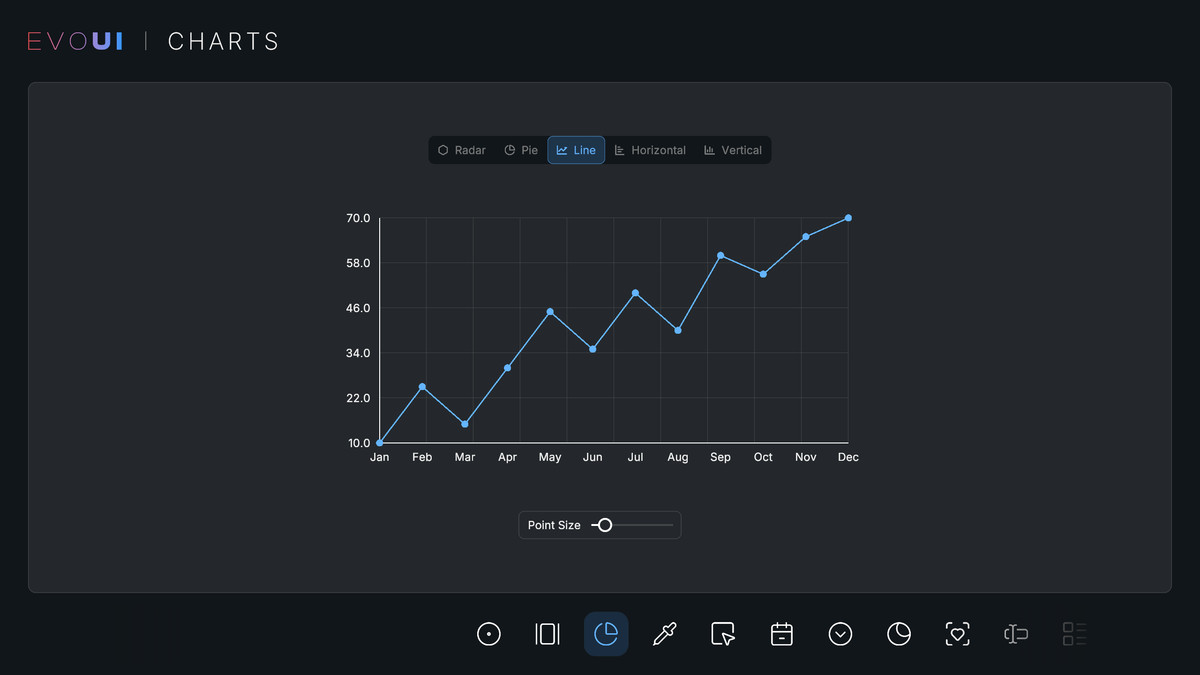The image size is (1200, 675).
Task: Select the circled dot icon in the dock
Action: [x=488, y=634]
